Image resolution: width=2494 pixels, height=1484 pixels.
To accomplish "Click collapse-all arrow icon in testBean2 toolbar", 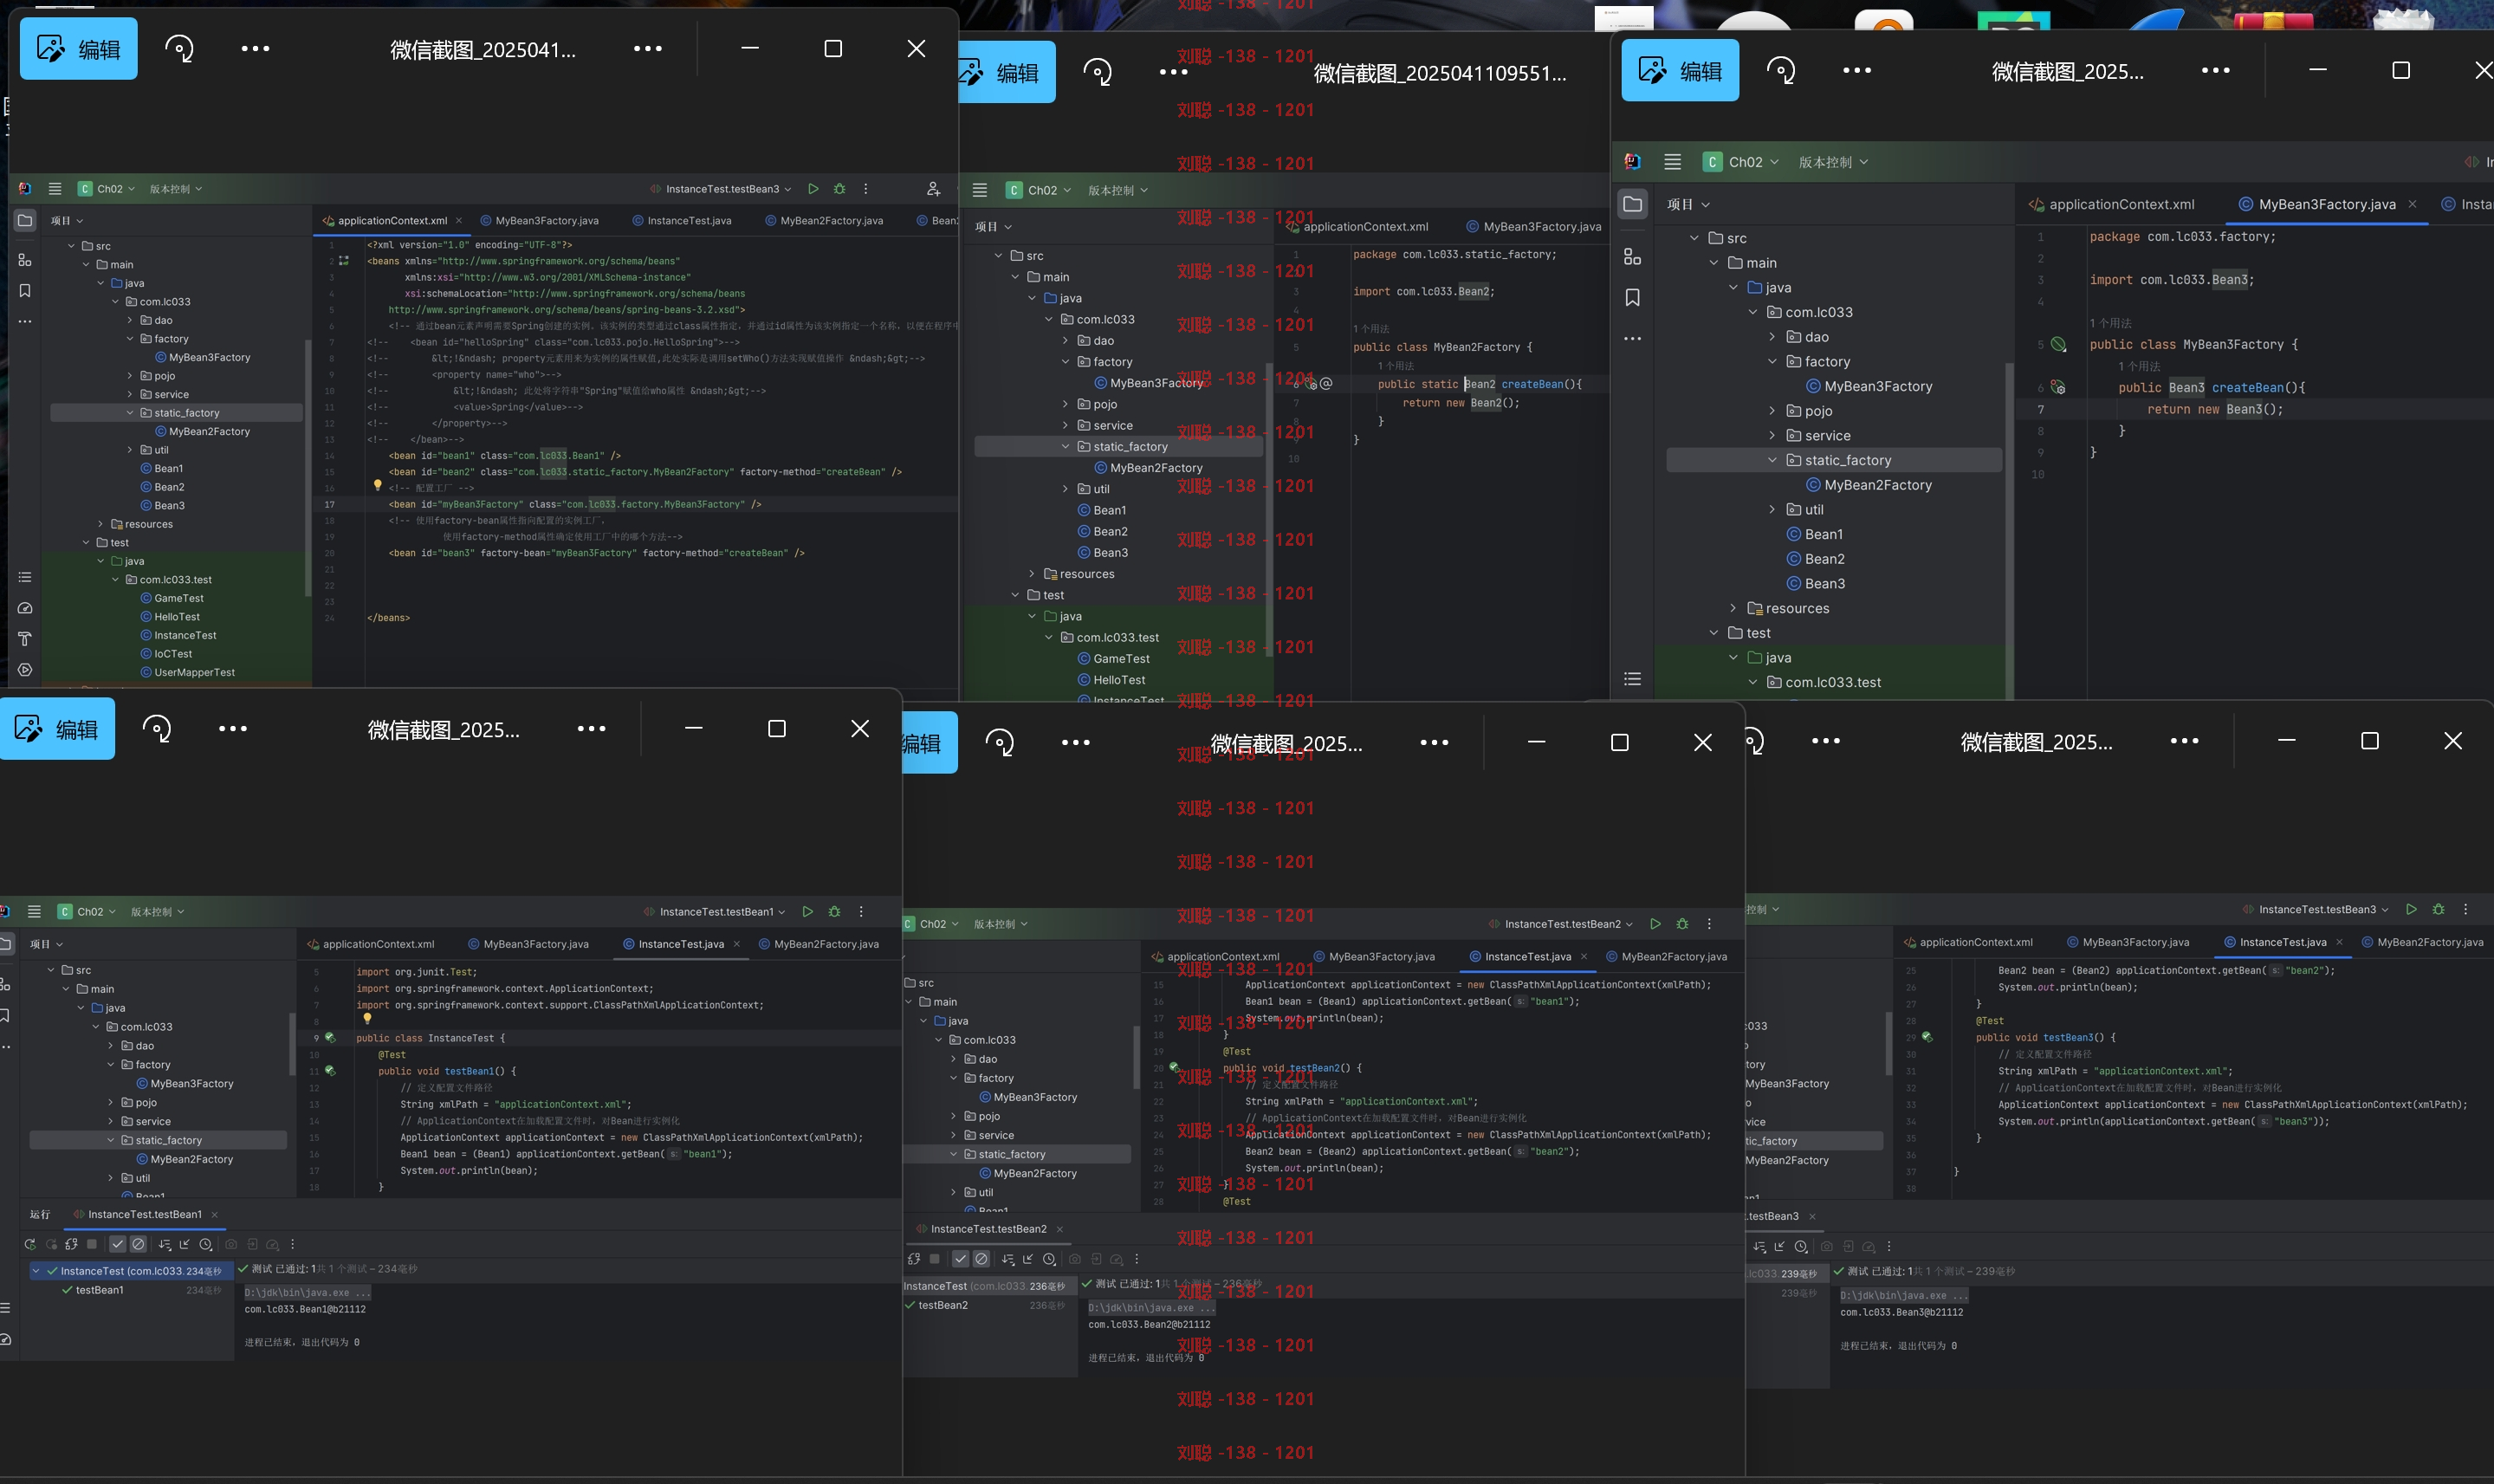I will pyautogui.click(x=1028, y=1259).
